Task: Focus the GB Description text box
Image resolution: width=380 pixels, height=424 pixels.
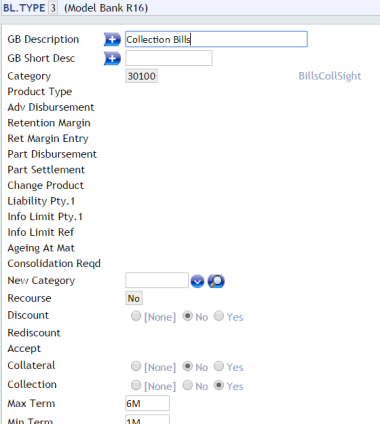Action: tap(216, 39)
